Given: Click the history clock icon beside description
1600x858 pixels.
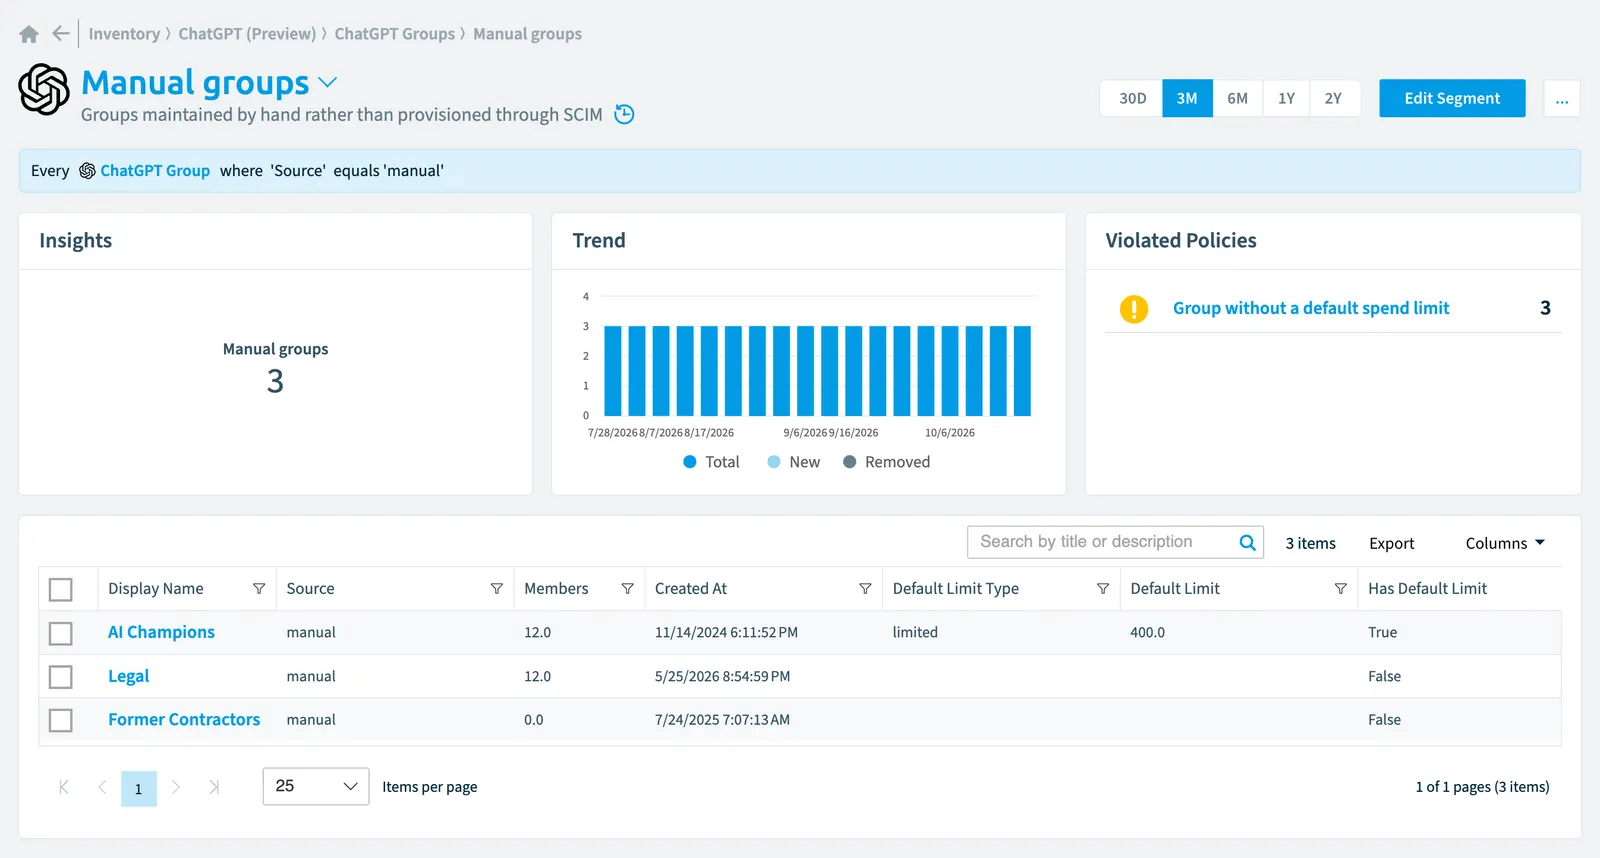Looking at the screenshot, I should (624, 114).
